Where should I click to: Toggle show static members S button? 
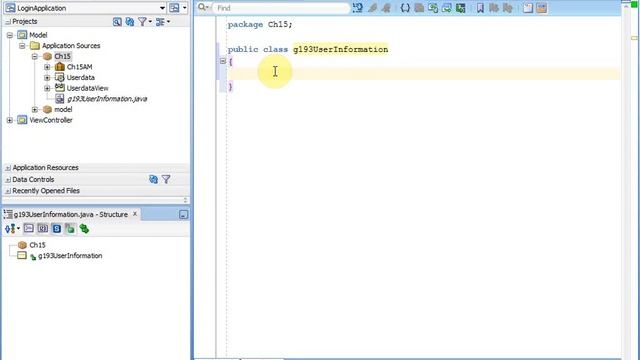click(x=56, y=229)
